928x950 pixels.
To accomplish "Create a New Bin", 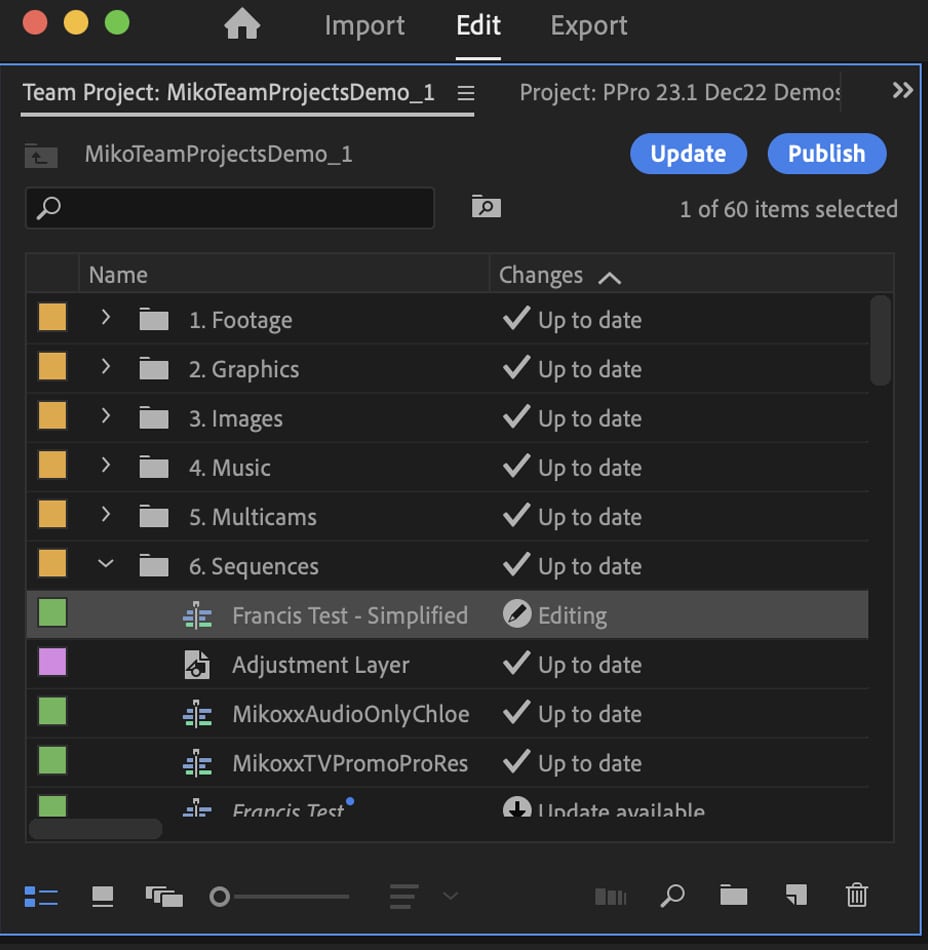I will click(734, 896).
